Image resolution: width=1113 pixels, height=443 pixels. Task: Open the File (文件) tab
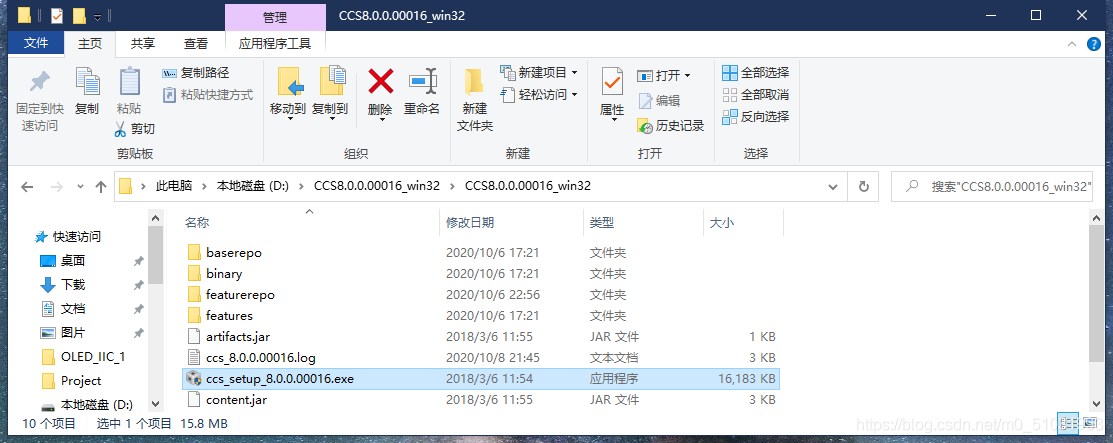tap(35, 43)
